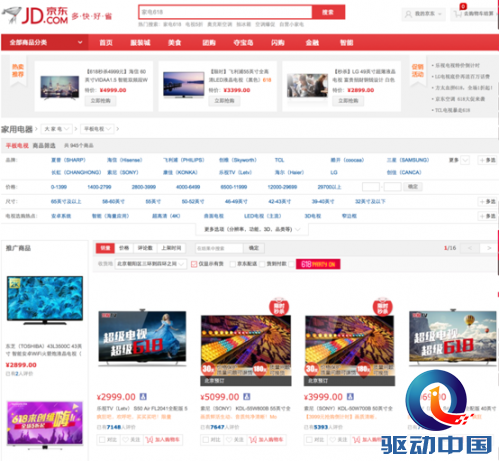Confirm price range with 确定 button
The height and width of the screenshot is (461, 499).
coord(413,187)
